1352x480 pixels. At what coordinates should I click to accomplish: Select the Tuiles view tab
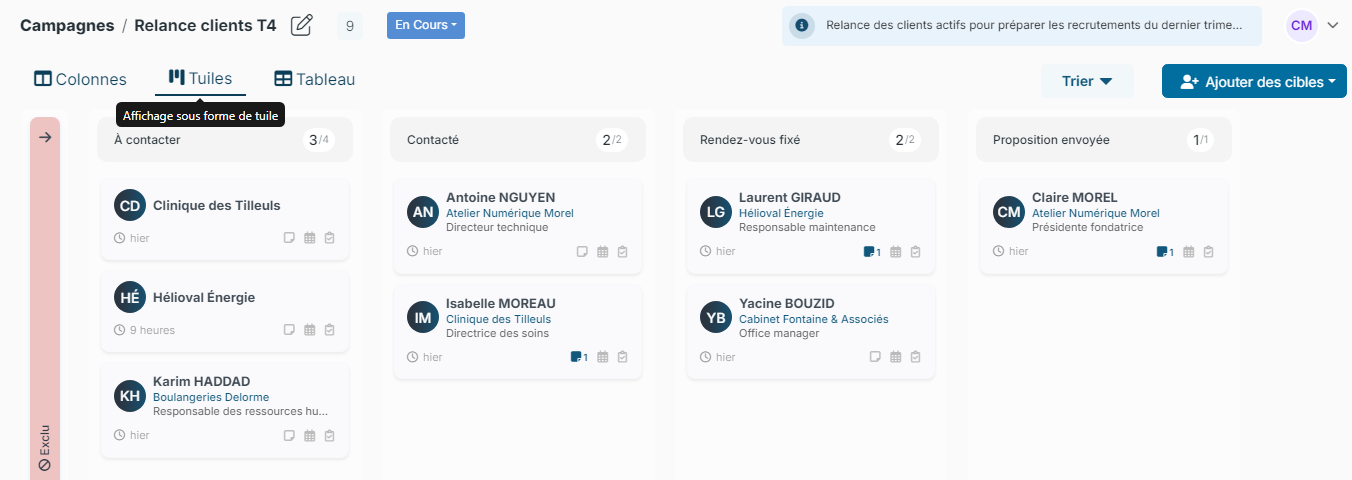coord(201,78)
